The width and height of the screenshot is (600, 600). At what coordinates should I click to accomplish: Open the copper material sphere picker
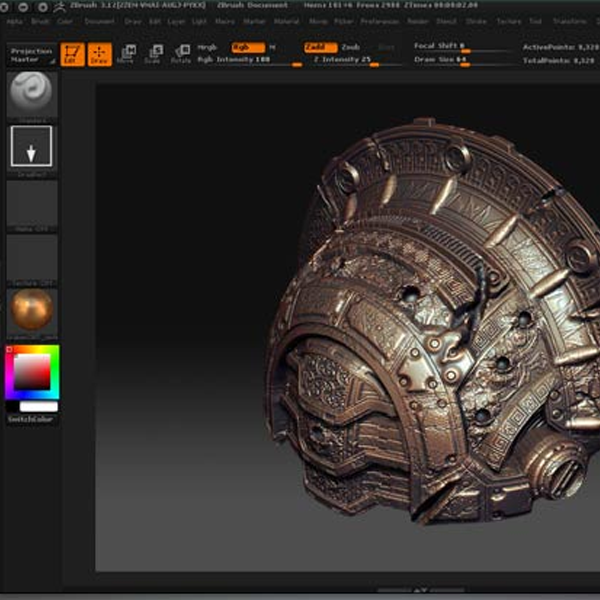click(32, 309)
